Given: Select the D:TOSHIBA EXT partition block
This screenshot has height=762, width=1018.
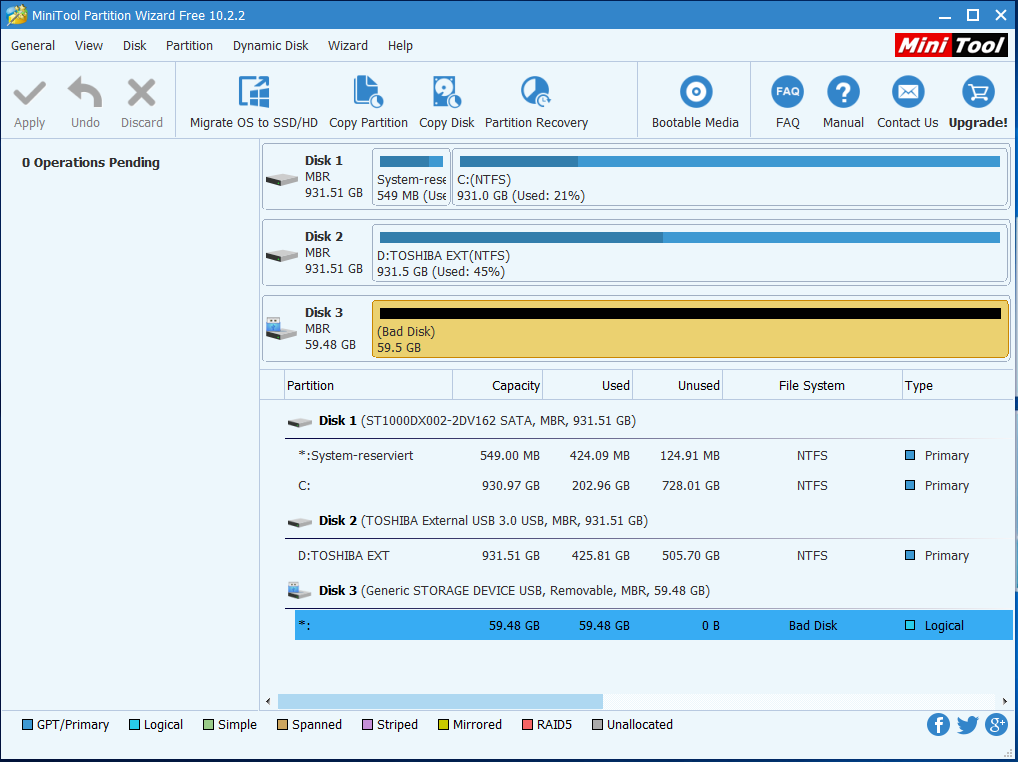Looking at the screenshot, I should pos(690,253).
